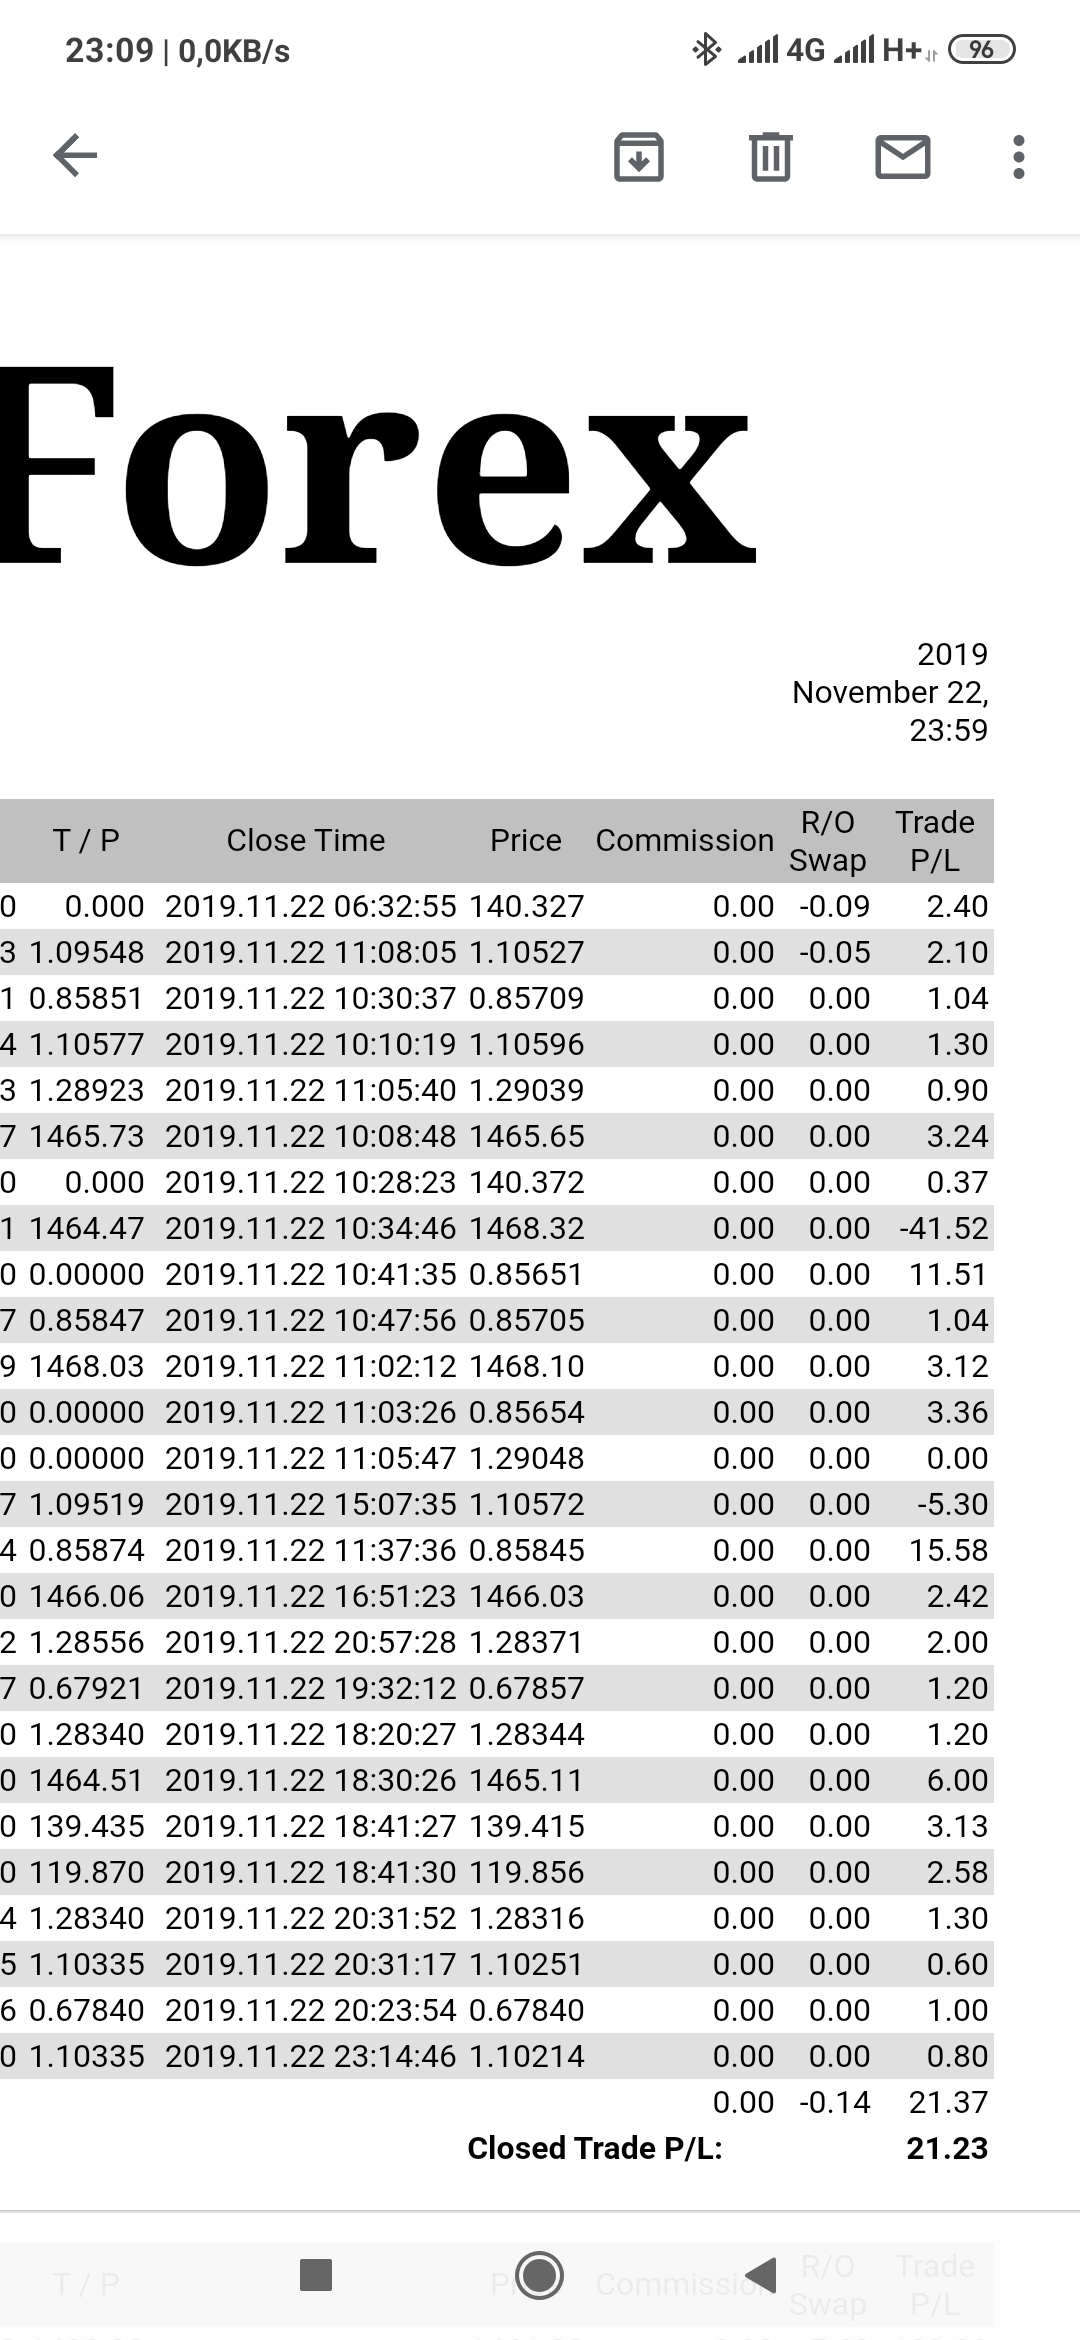Screen dimensions: 1080x2340
Task: Mark as unread with the envelope icon
Action: [x=902, y=157]
